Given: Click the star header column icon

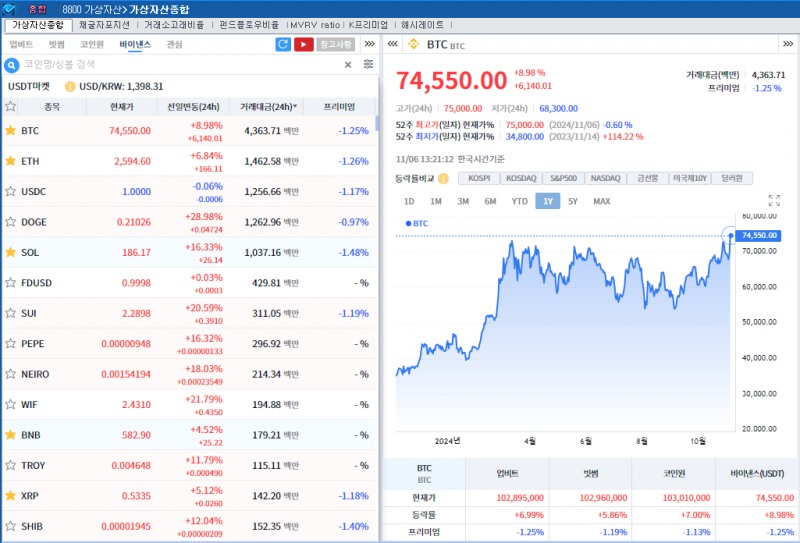Looking at the screenshot, I should coord(11,107).
